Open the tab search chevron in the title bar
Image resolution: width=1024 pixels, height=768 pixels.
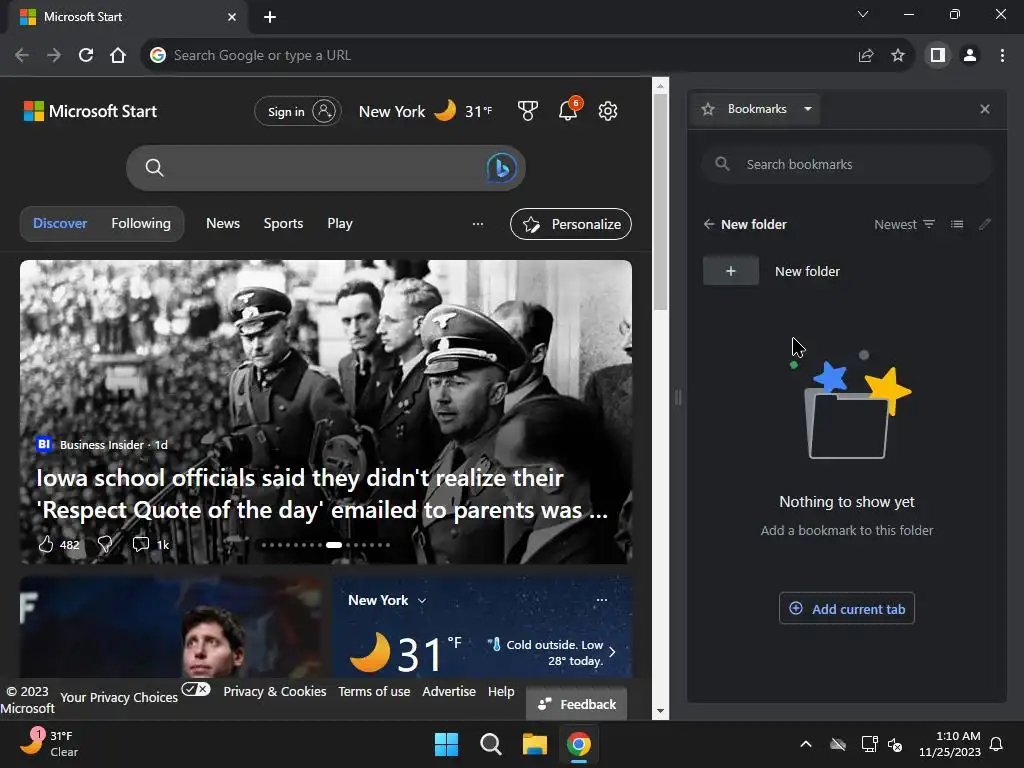click(x=863, y=14)
